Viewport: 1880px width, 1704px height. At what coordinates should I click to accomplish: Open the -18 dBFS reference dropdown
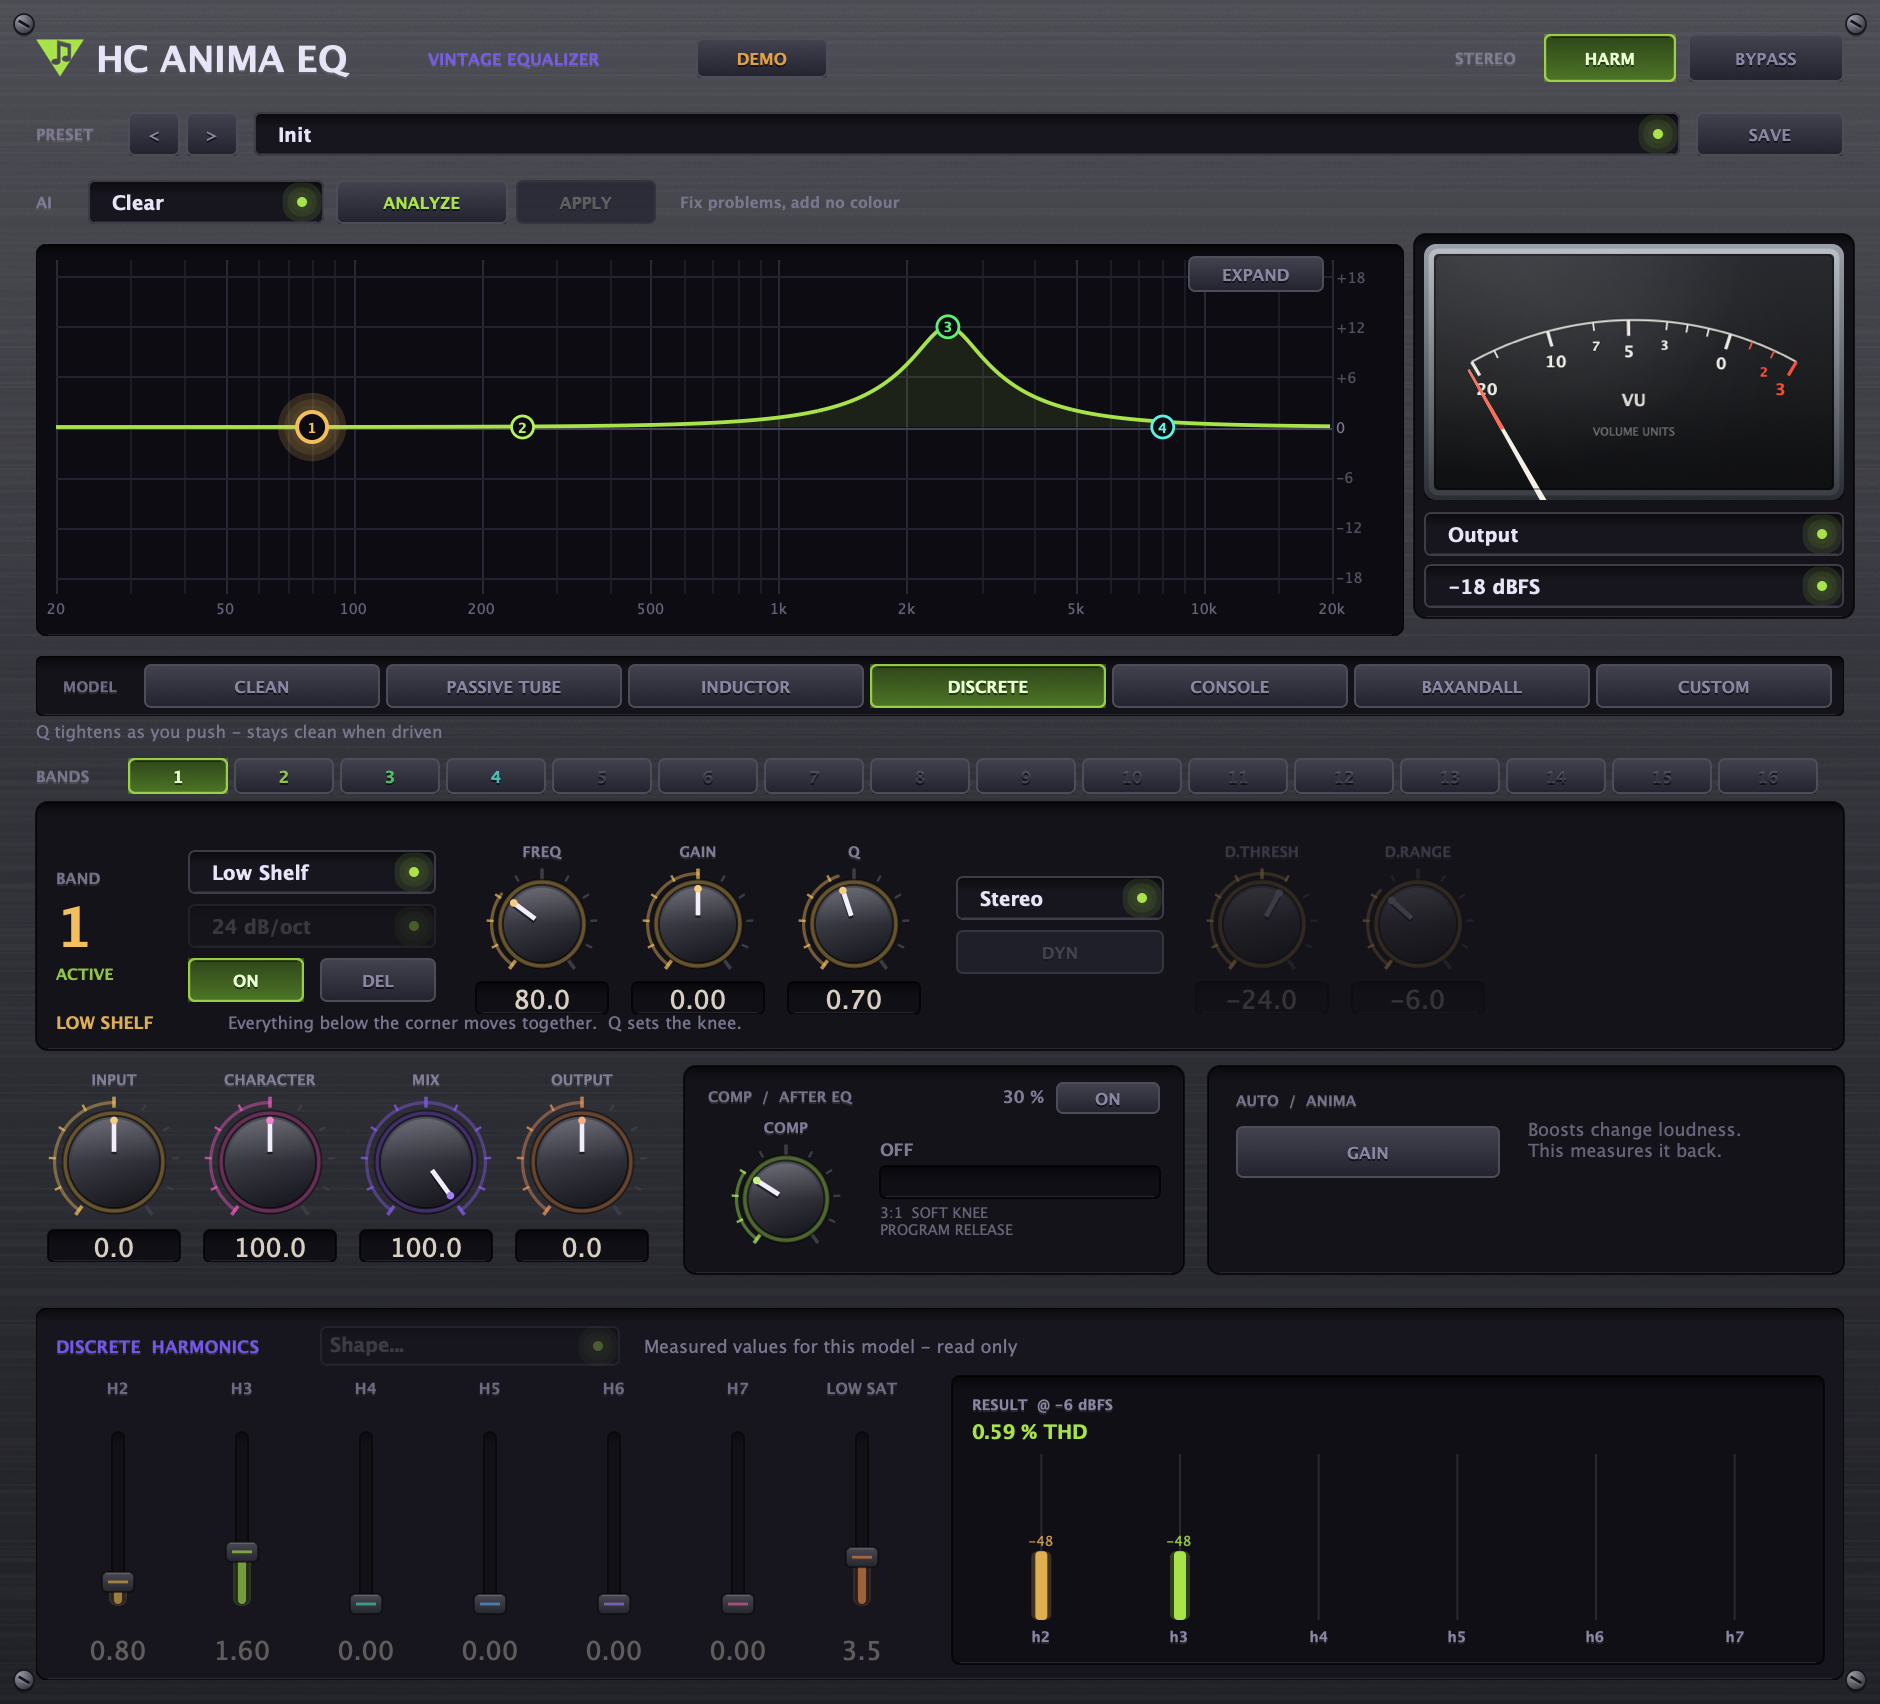tap(1634, 587)
